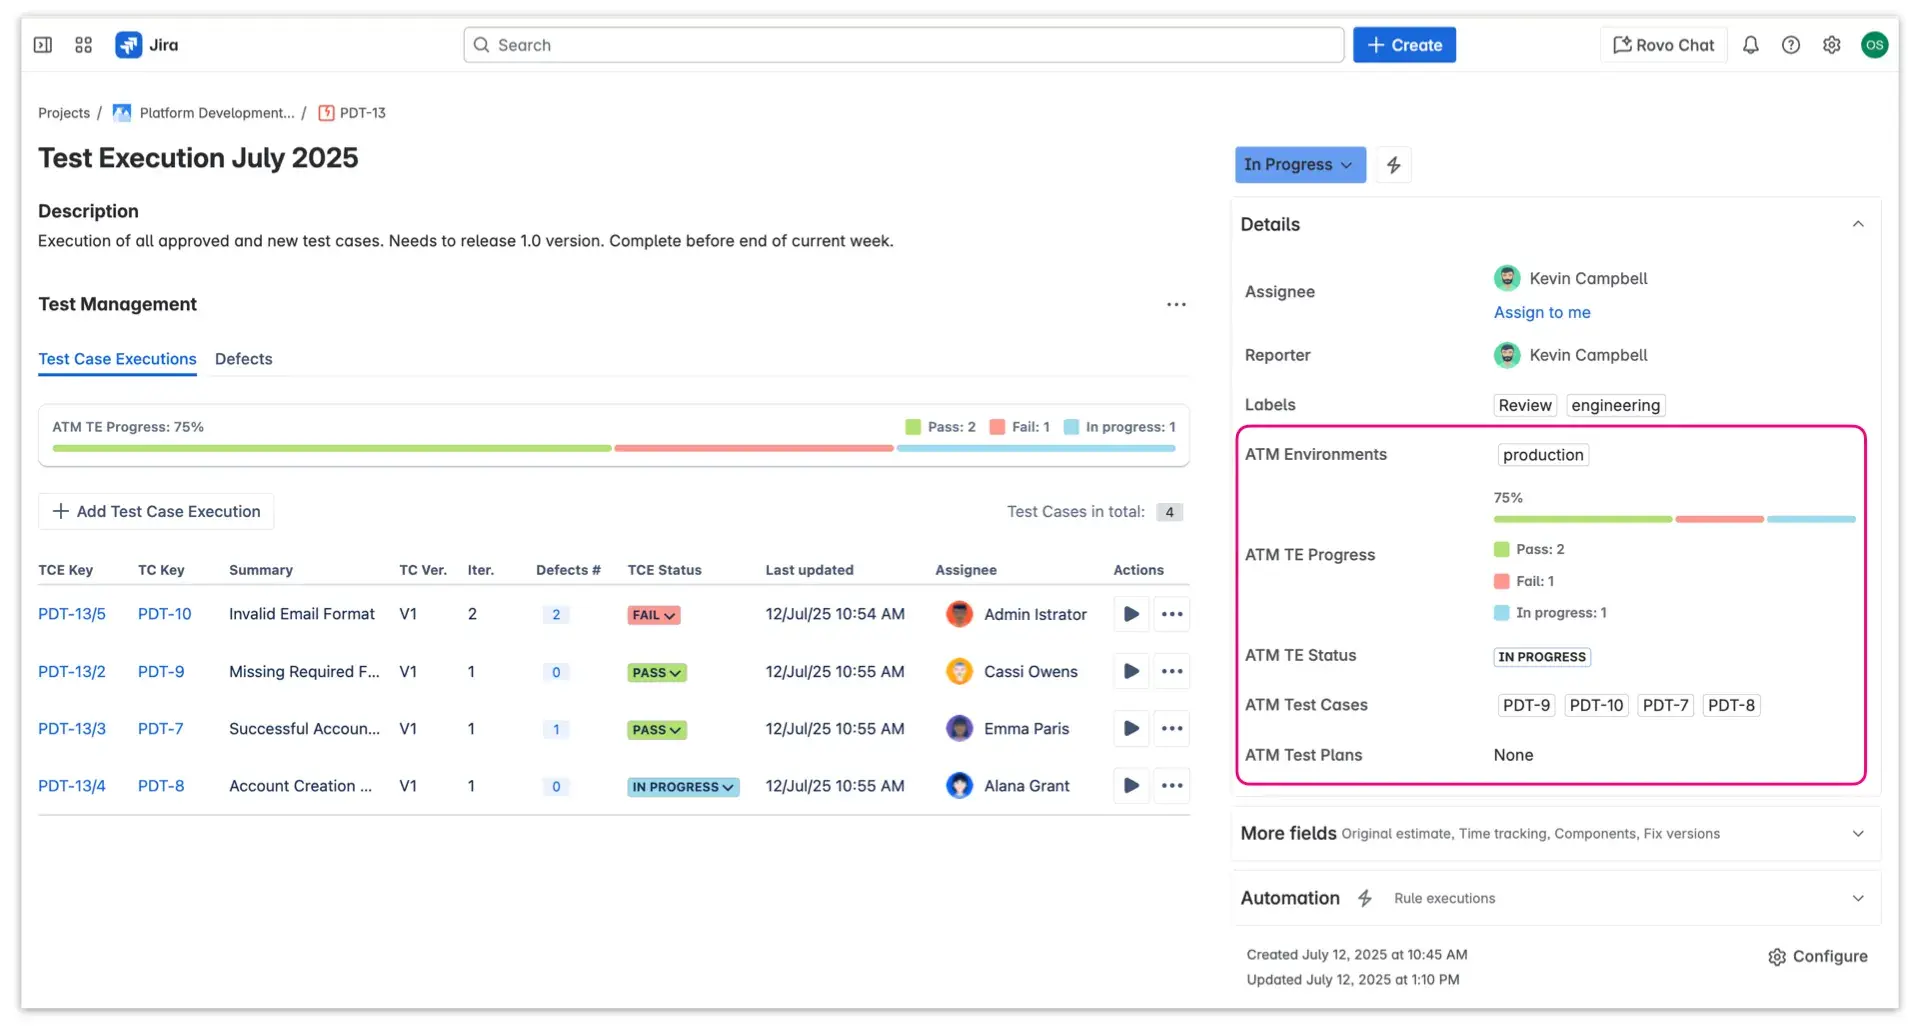Click inside the Search field

[900, 45]
